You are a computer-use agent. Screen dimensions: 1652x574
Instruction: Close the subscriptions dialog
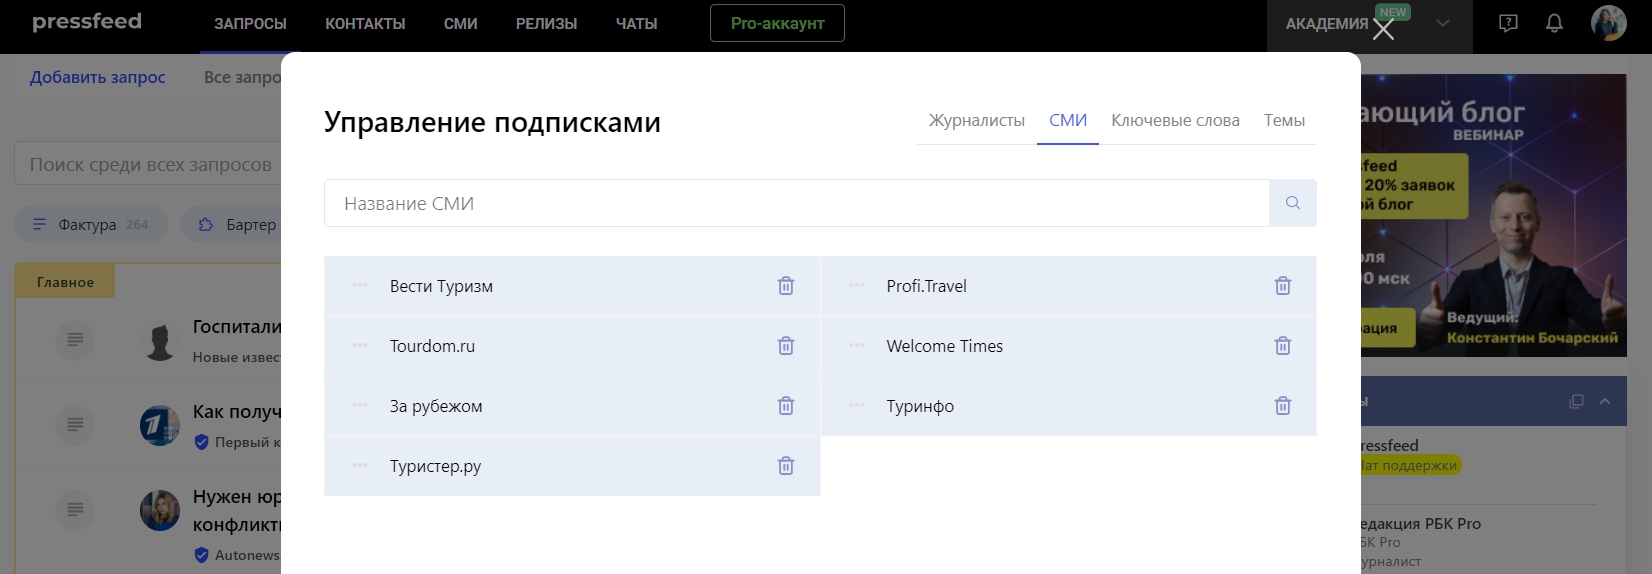[1383, 30]
